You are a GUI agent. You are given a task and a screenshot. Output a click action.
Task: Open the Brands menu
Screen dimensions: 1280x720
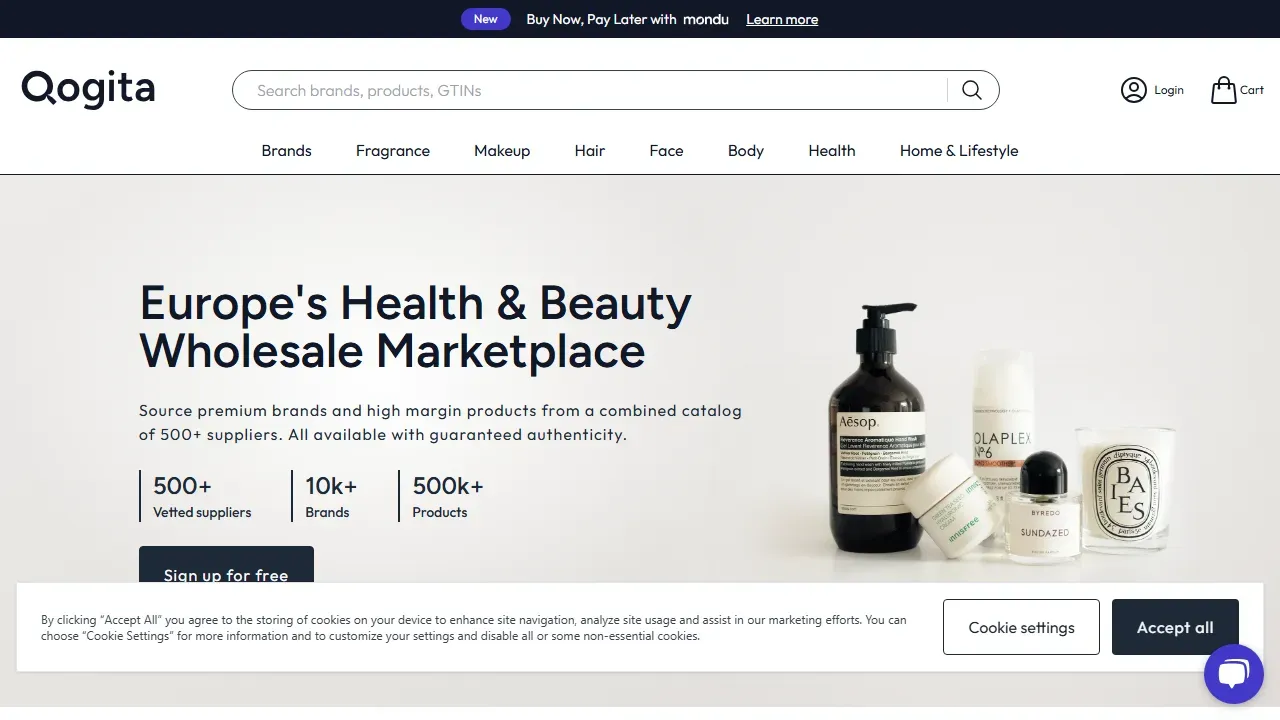[x=286, y=151]
